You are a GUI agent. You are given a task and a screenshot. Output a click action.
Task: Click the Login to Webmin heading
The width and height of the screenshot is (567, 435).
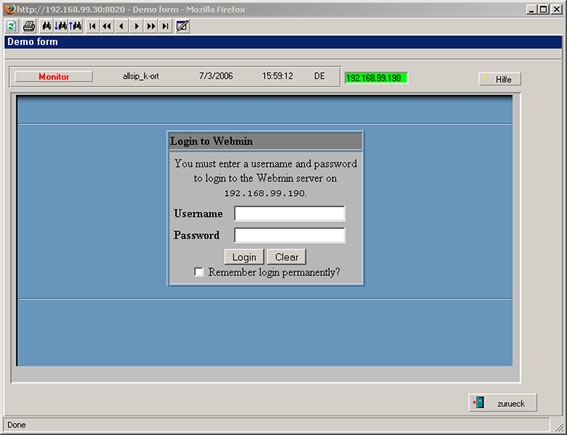tap(212, 141)
